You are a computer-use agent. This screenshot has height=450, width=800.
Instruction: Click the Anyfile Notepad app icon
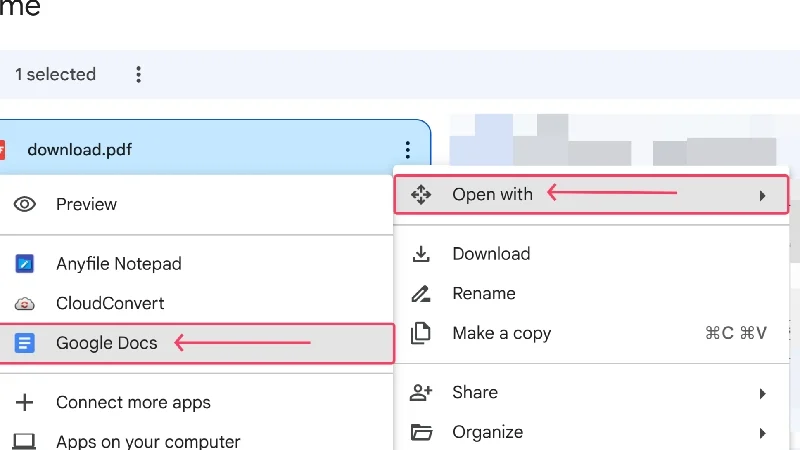pyautogui.click(x=25, y=264)
